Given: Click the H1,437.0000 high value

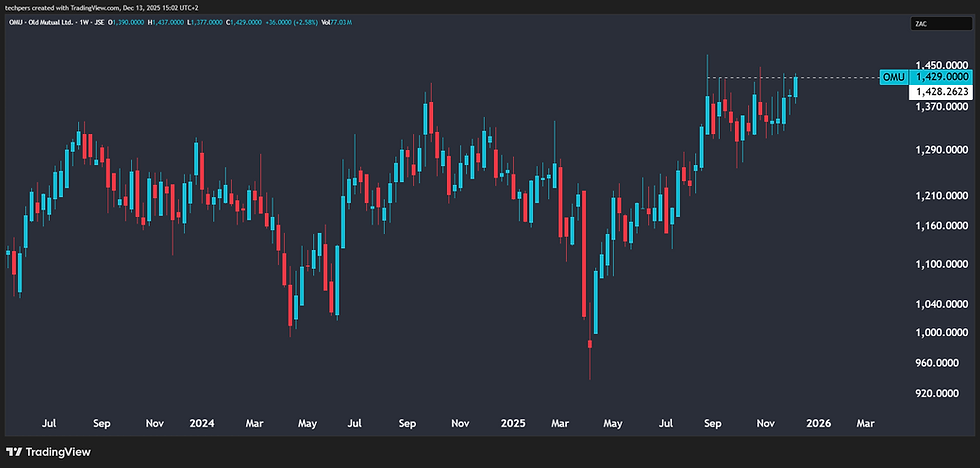Looking at the screenshot, I should [165, 22].
